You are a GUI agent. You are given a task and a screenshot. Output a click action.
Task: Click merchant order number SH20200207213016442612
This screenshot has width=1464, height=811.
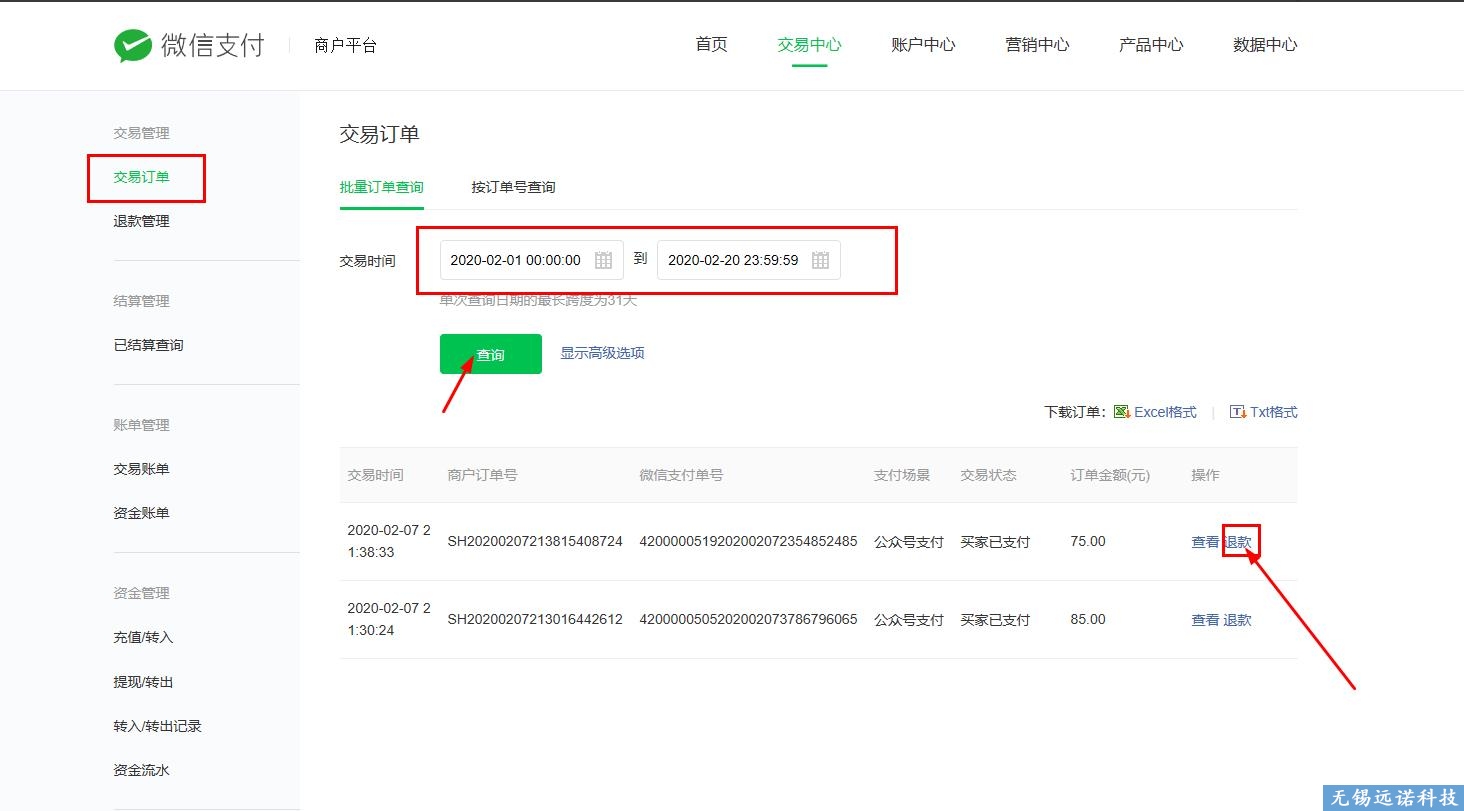pyautogui.click(x=535, y=619)
